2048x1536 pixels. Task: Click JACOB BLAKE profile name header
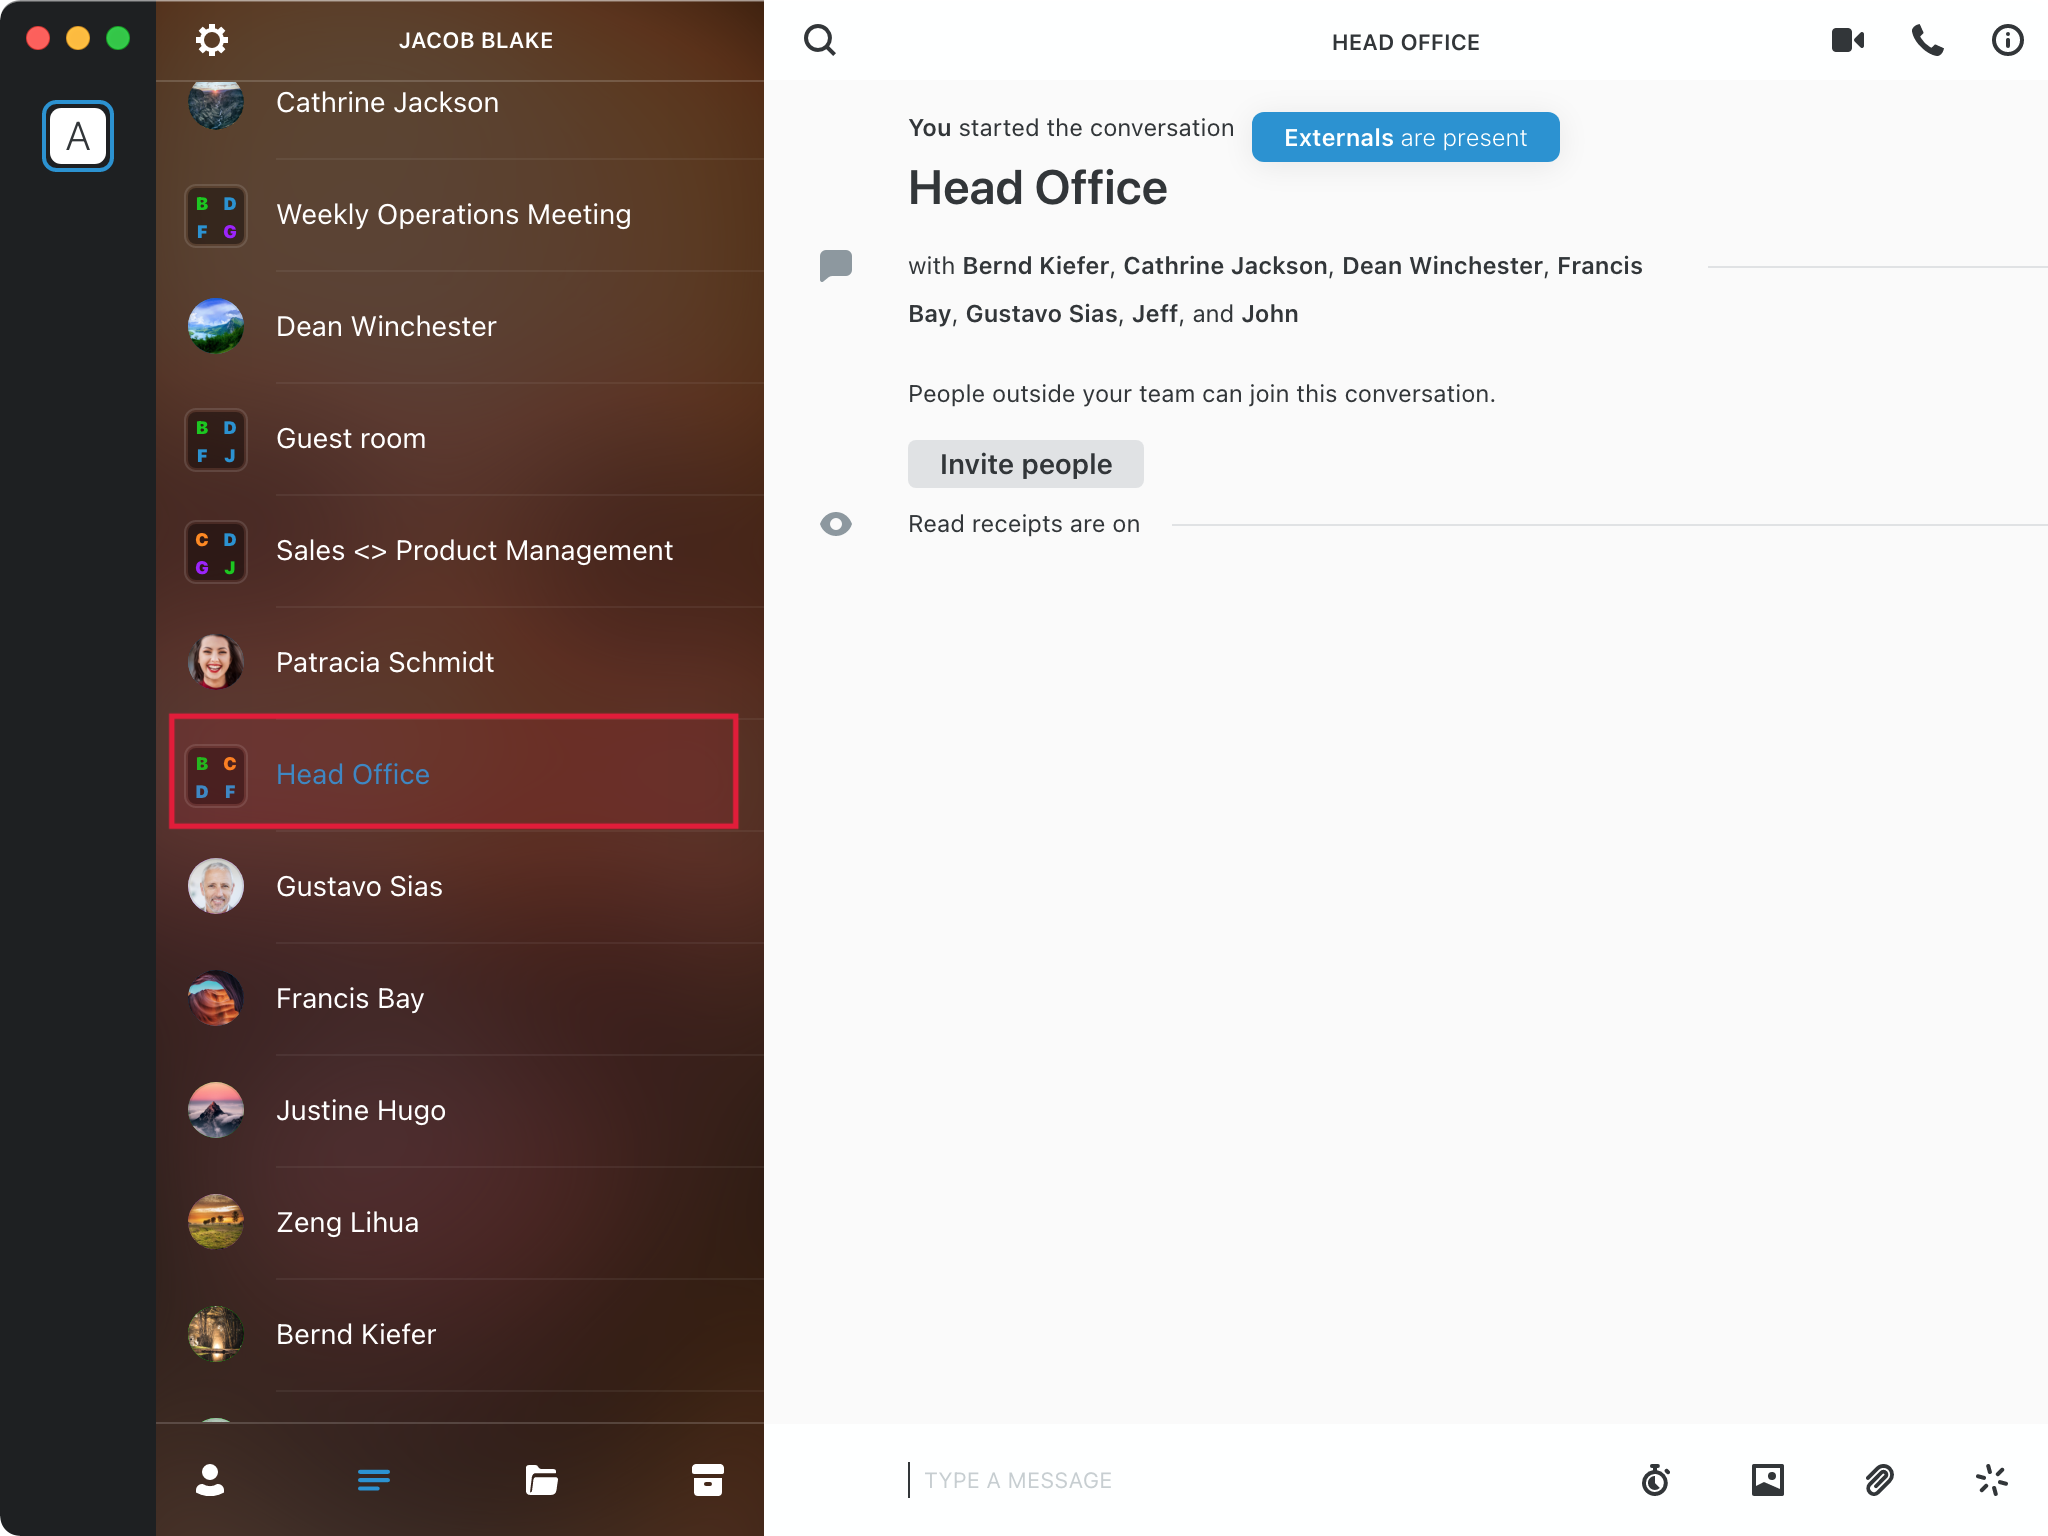point(476,41)
